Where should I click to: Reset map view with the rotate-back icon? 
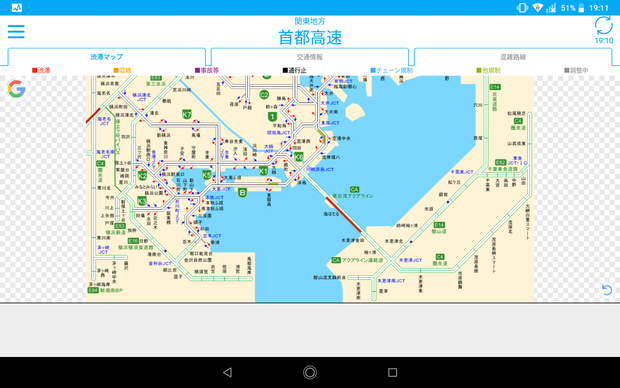(607, 290)
